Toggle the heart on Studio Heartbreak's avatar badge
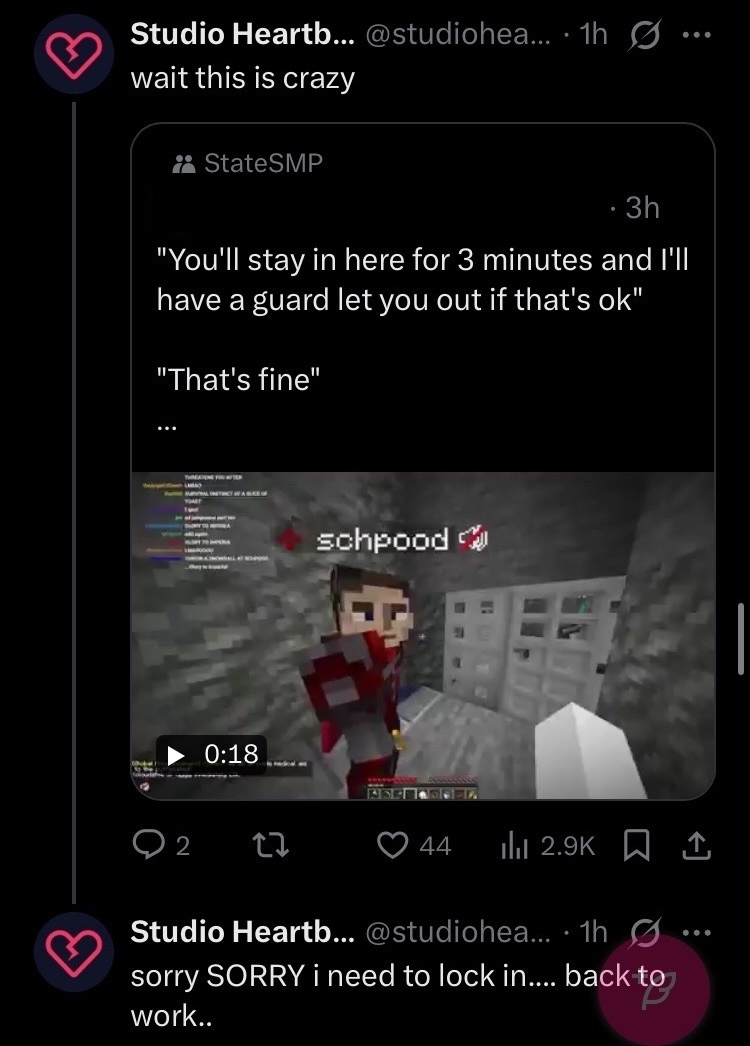The width and height of the screenshot is (750, 1046). coord(73,53)
